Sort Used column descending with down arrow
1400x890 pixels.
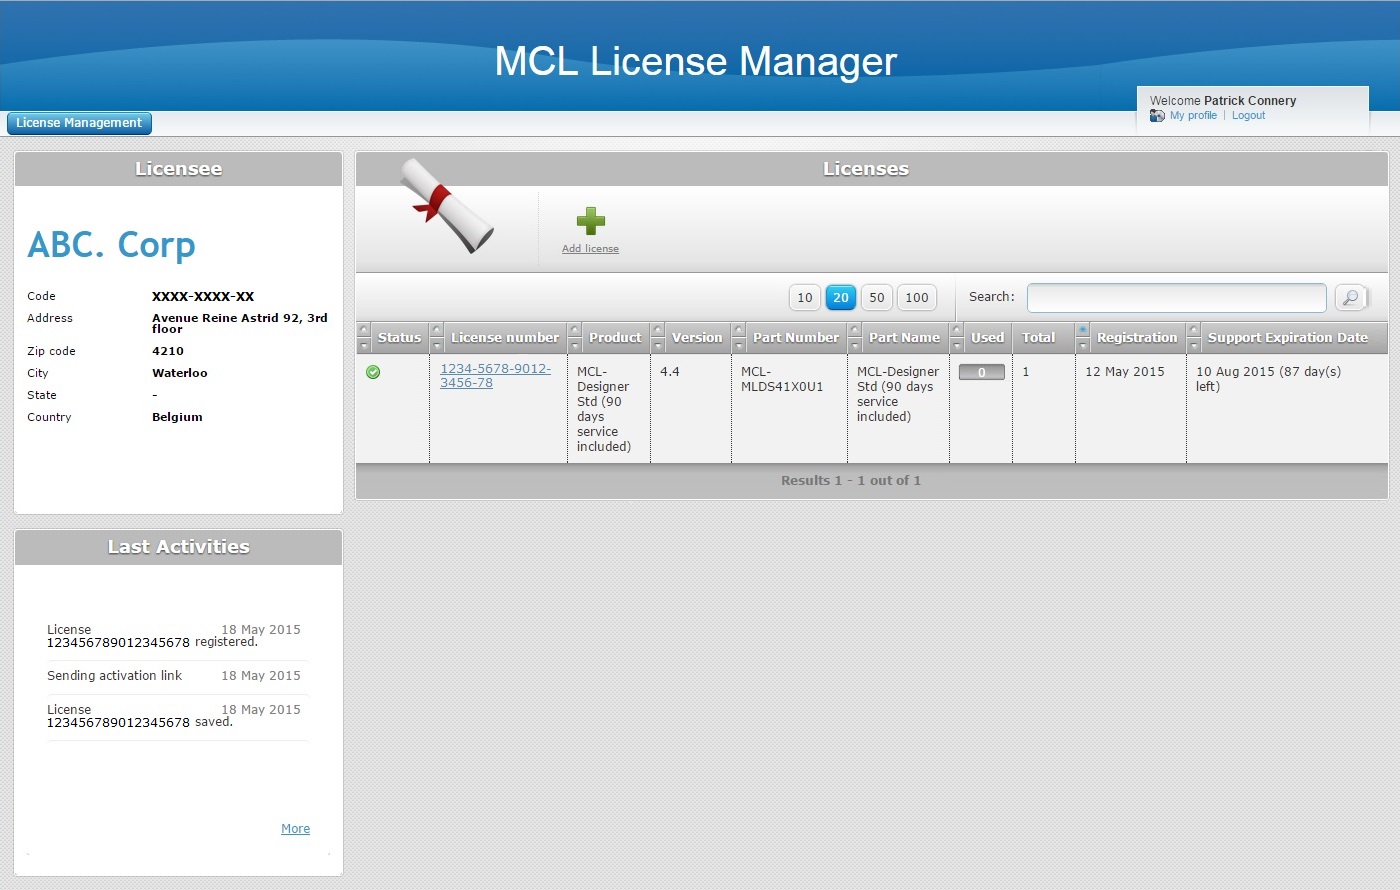click(x=957, y=346)
